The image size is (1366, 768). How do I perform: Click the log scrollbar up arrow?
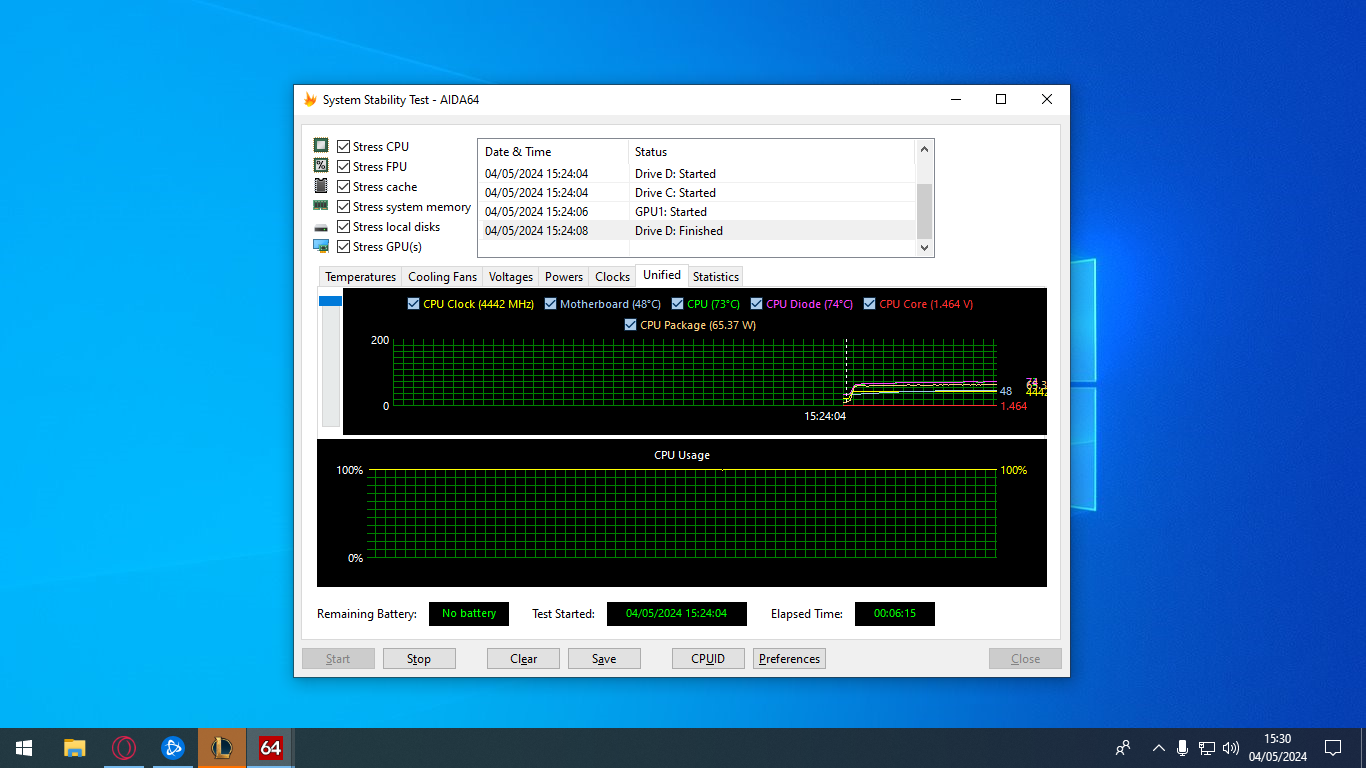[924, 149]
